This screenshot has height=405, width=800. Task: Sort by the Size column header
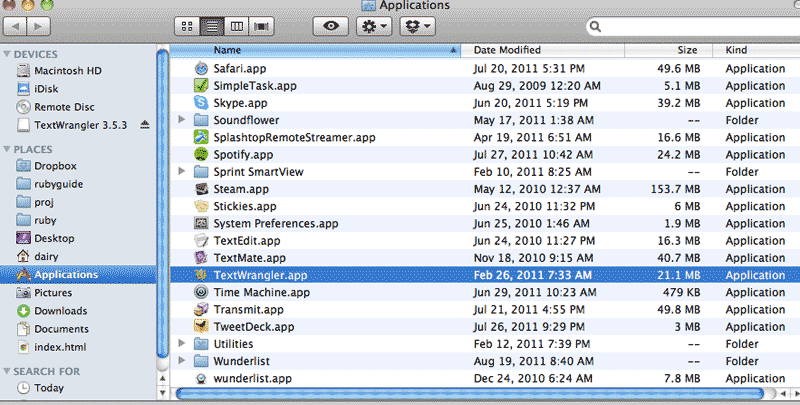coord(668,50)
